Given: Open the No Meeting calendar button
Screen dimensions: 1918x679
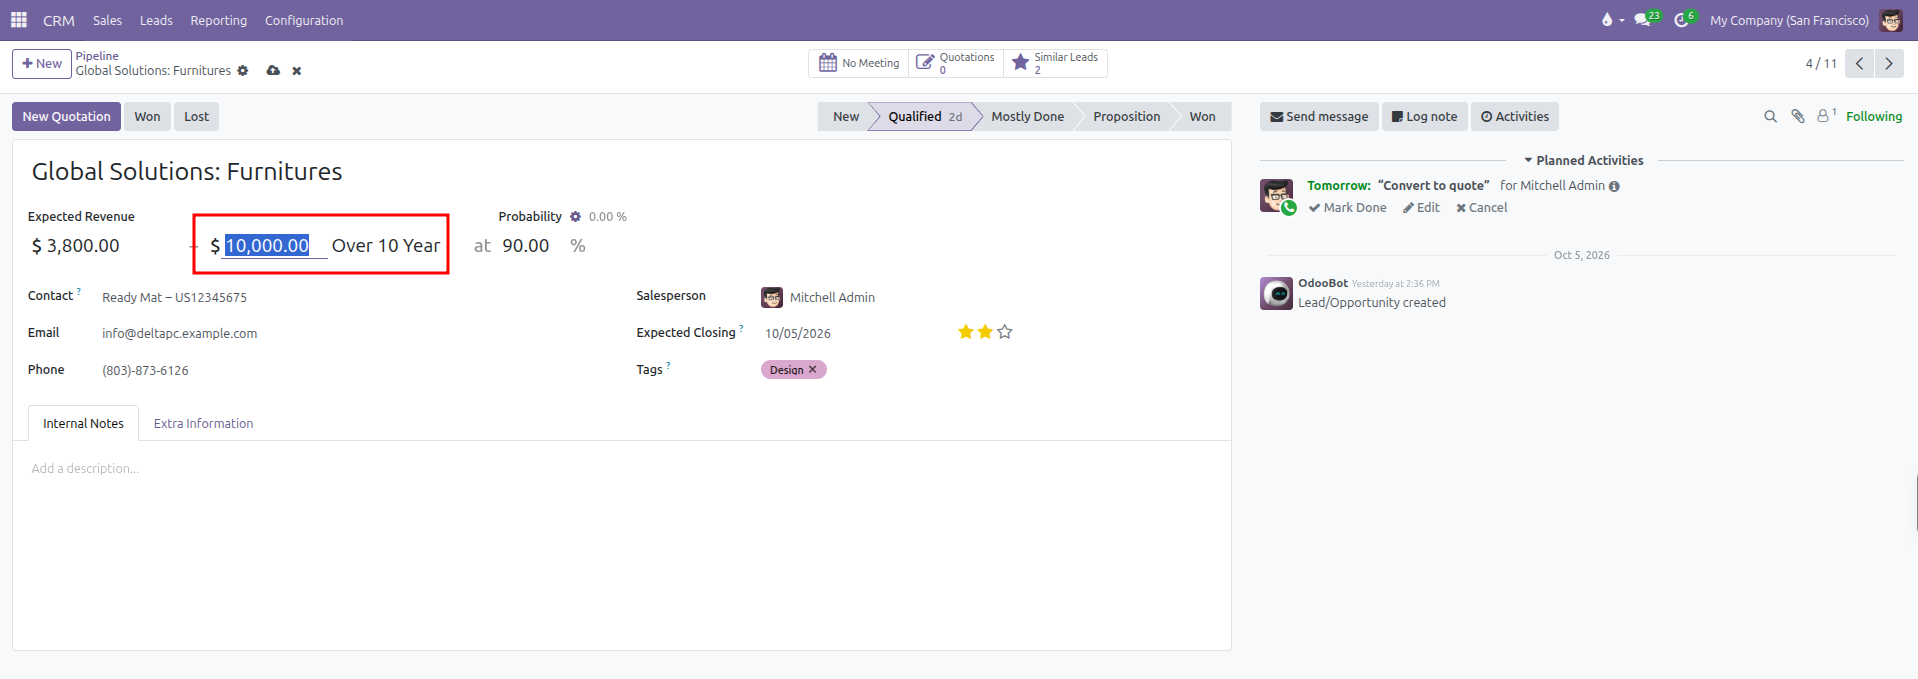Looking at the screenshot, I should point(859,63).
